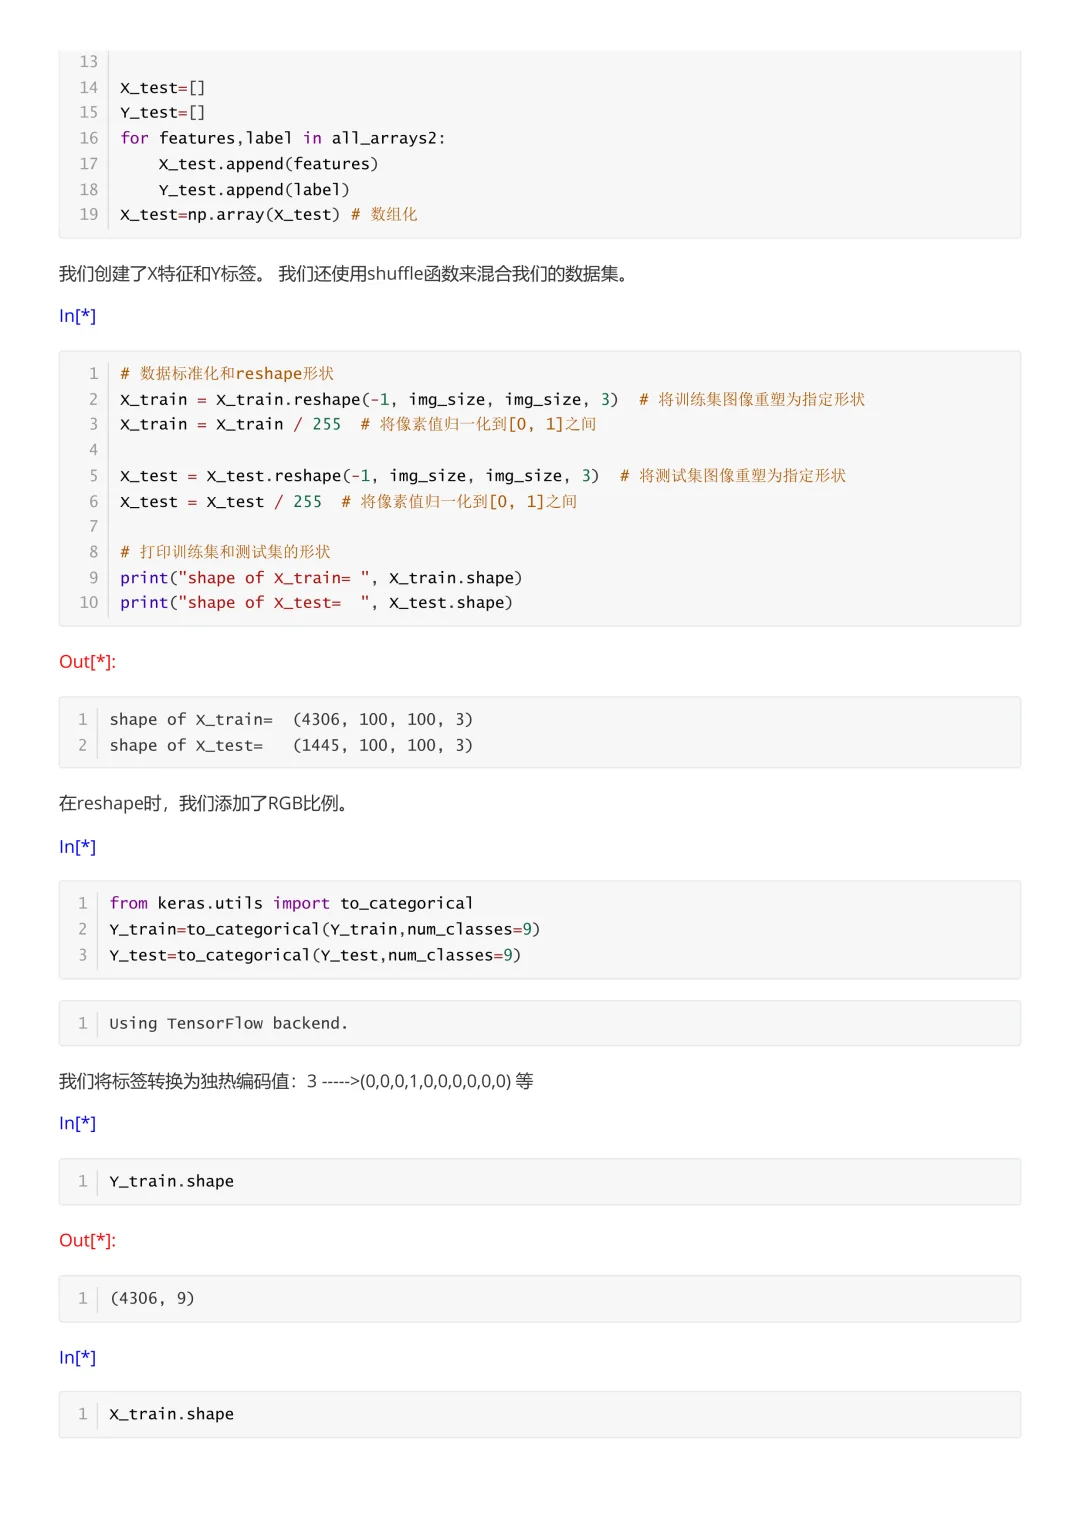Click the paragraph mentioning the shuffle function
The width and height of the screenshot is (1080, 1528).
pos(347,274)
